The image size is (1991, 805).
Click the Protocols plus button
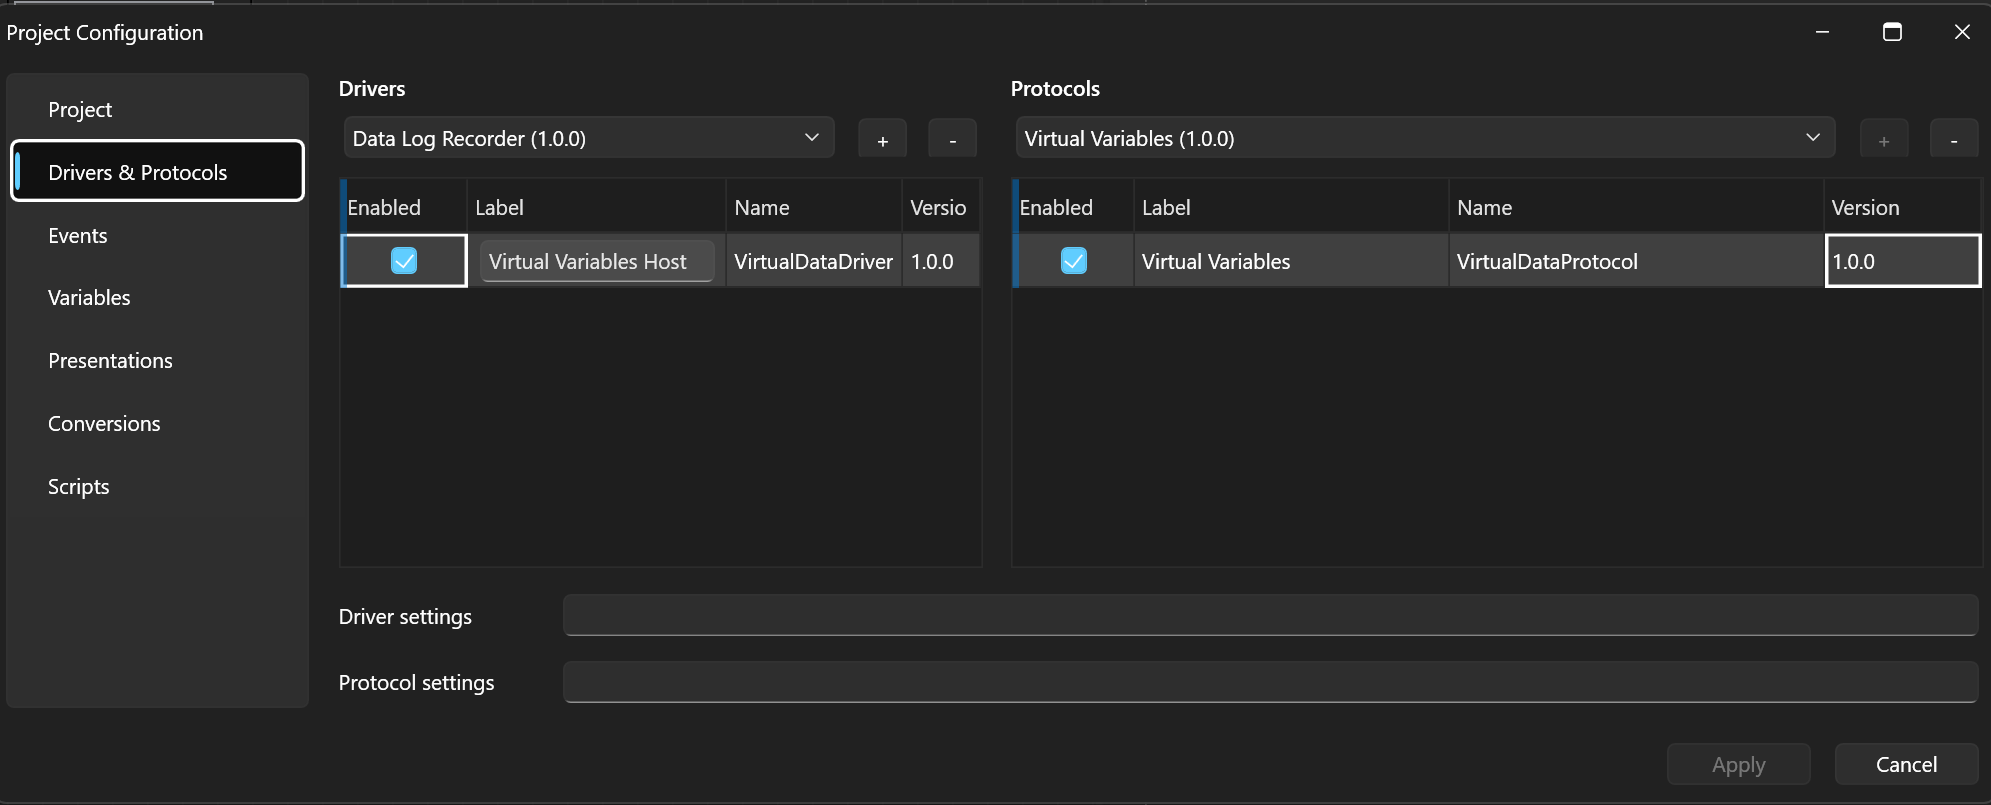coord(1884,139)
